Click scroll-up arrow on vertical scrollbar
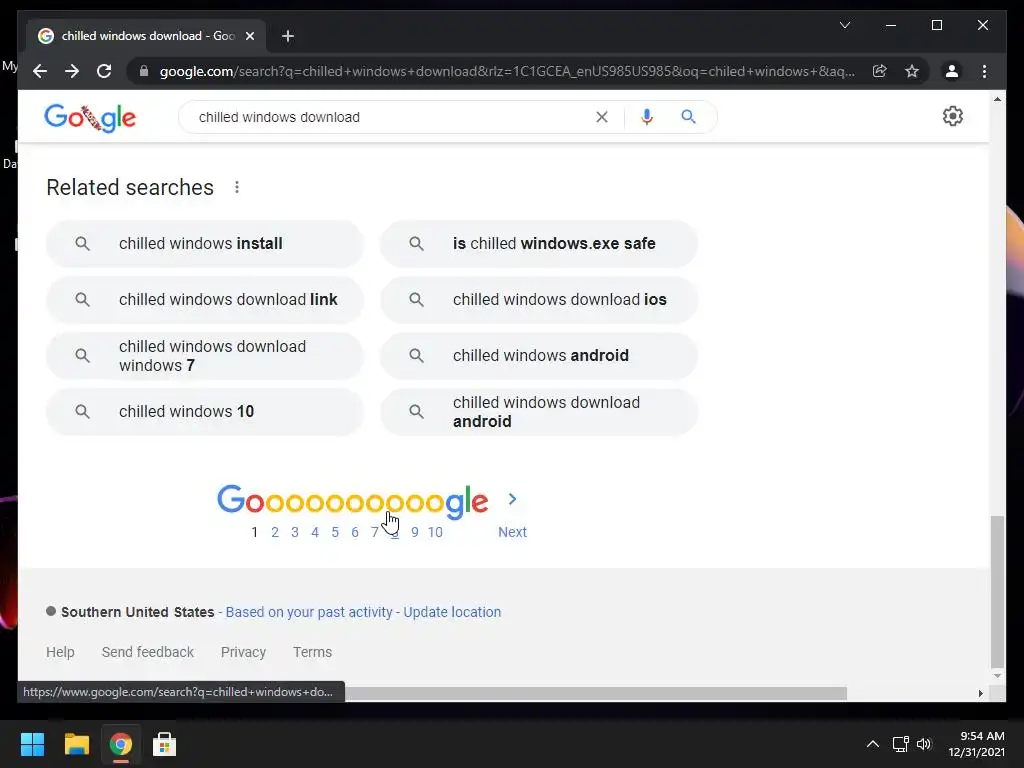 997,99
